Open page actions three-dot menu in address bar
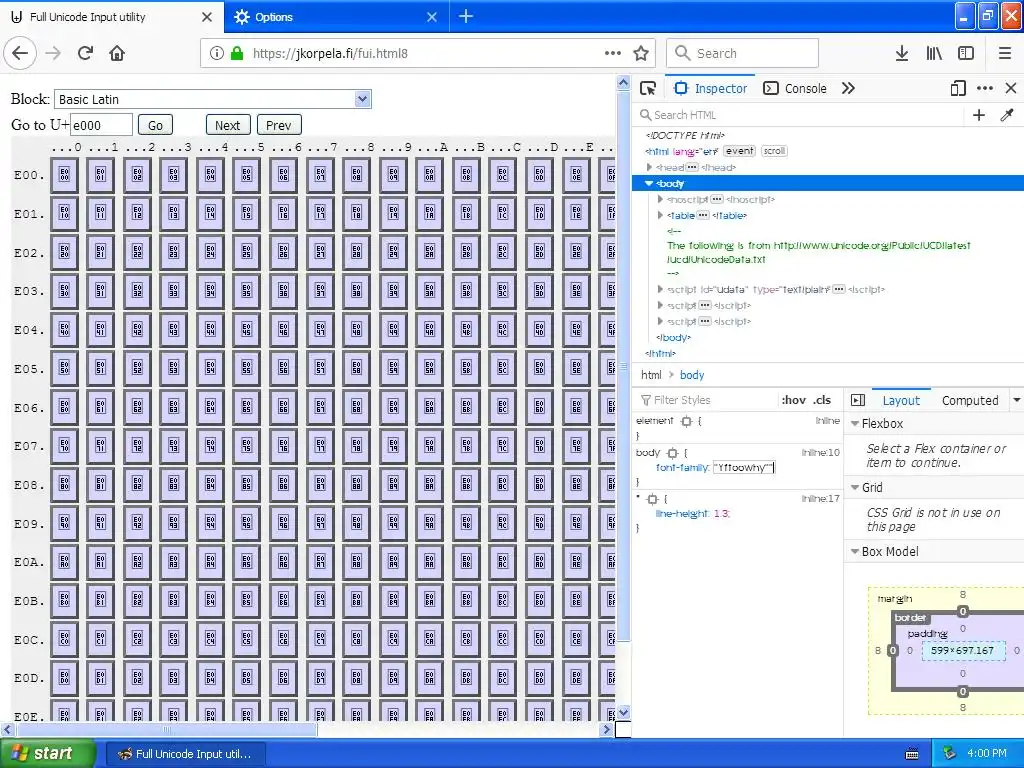Screen dimensions: 1024x768 click(613, 54)
